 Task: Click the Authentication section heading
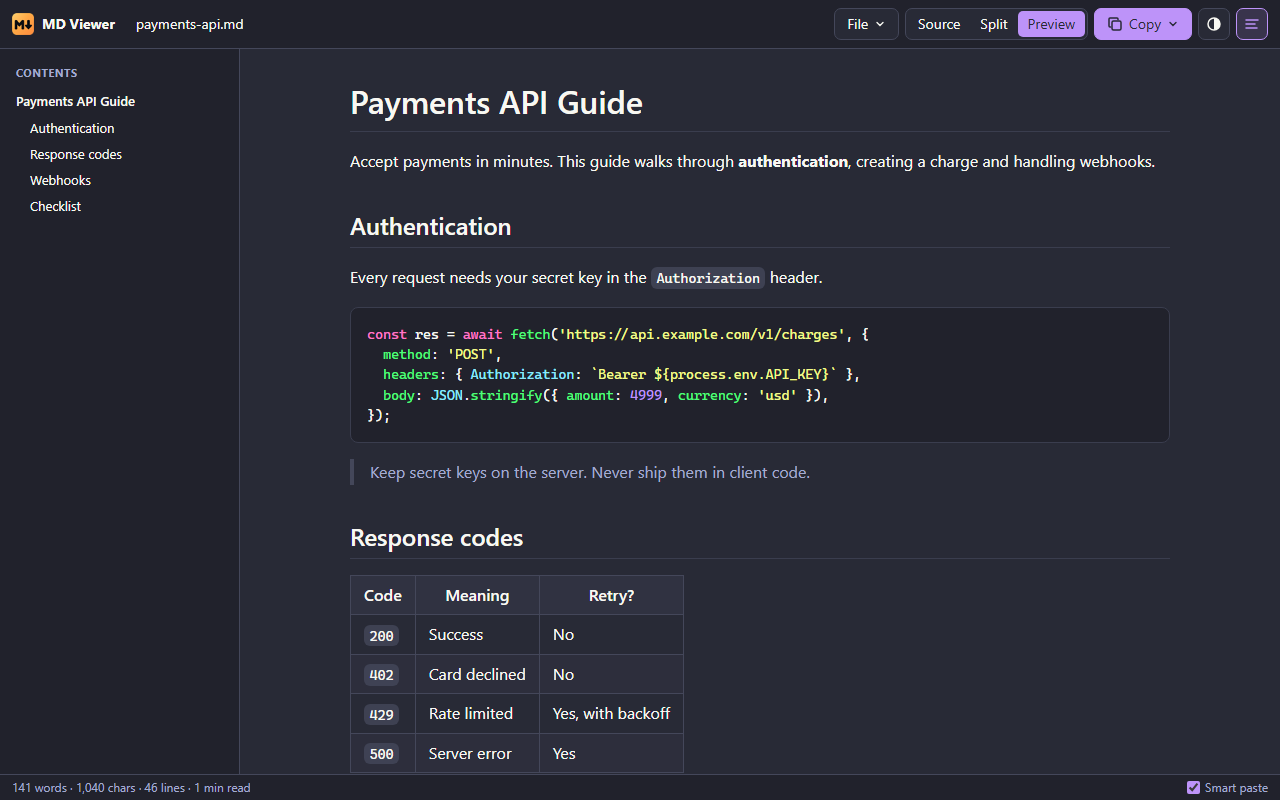coord(430,227)
